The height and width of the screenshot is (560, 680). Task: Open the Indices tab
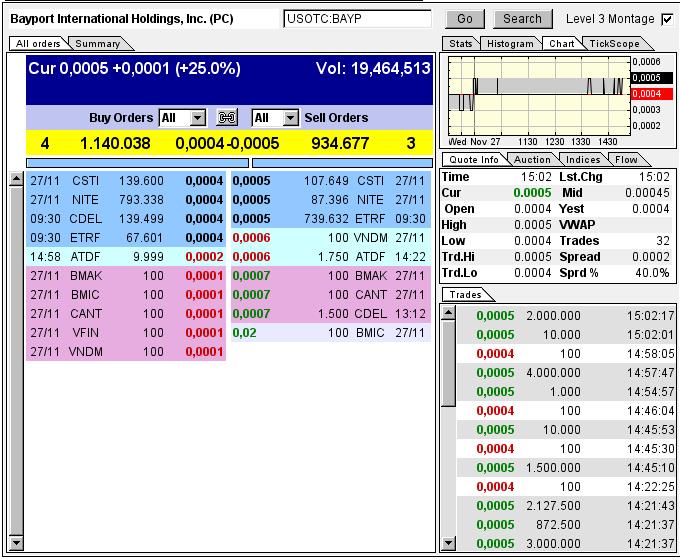coord(583,160)
